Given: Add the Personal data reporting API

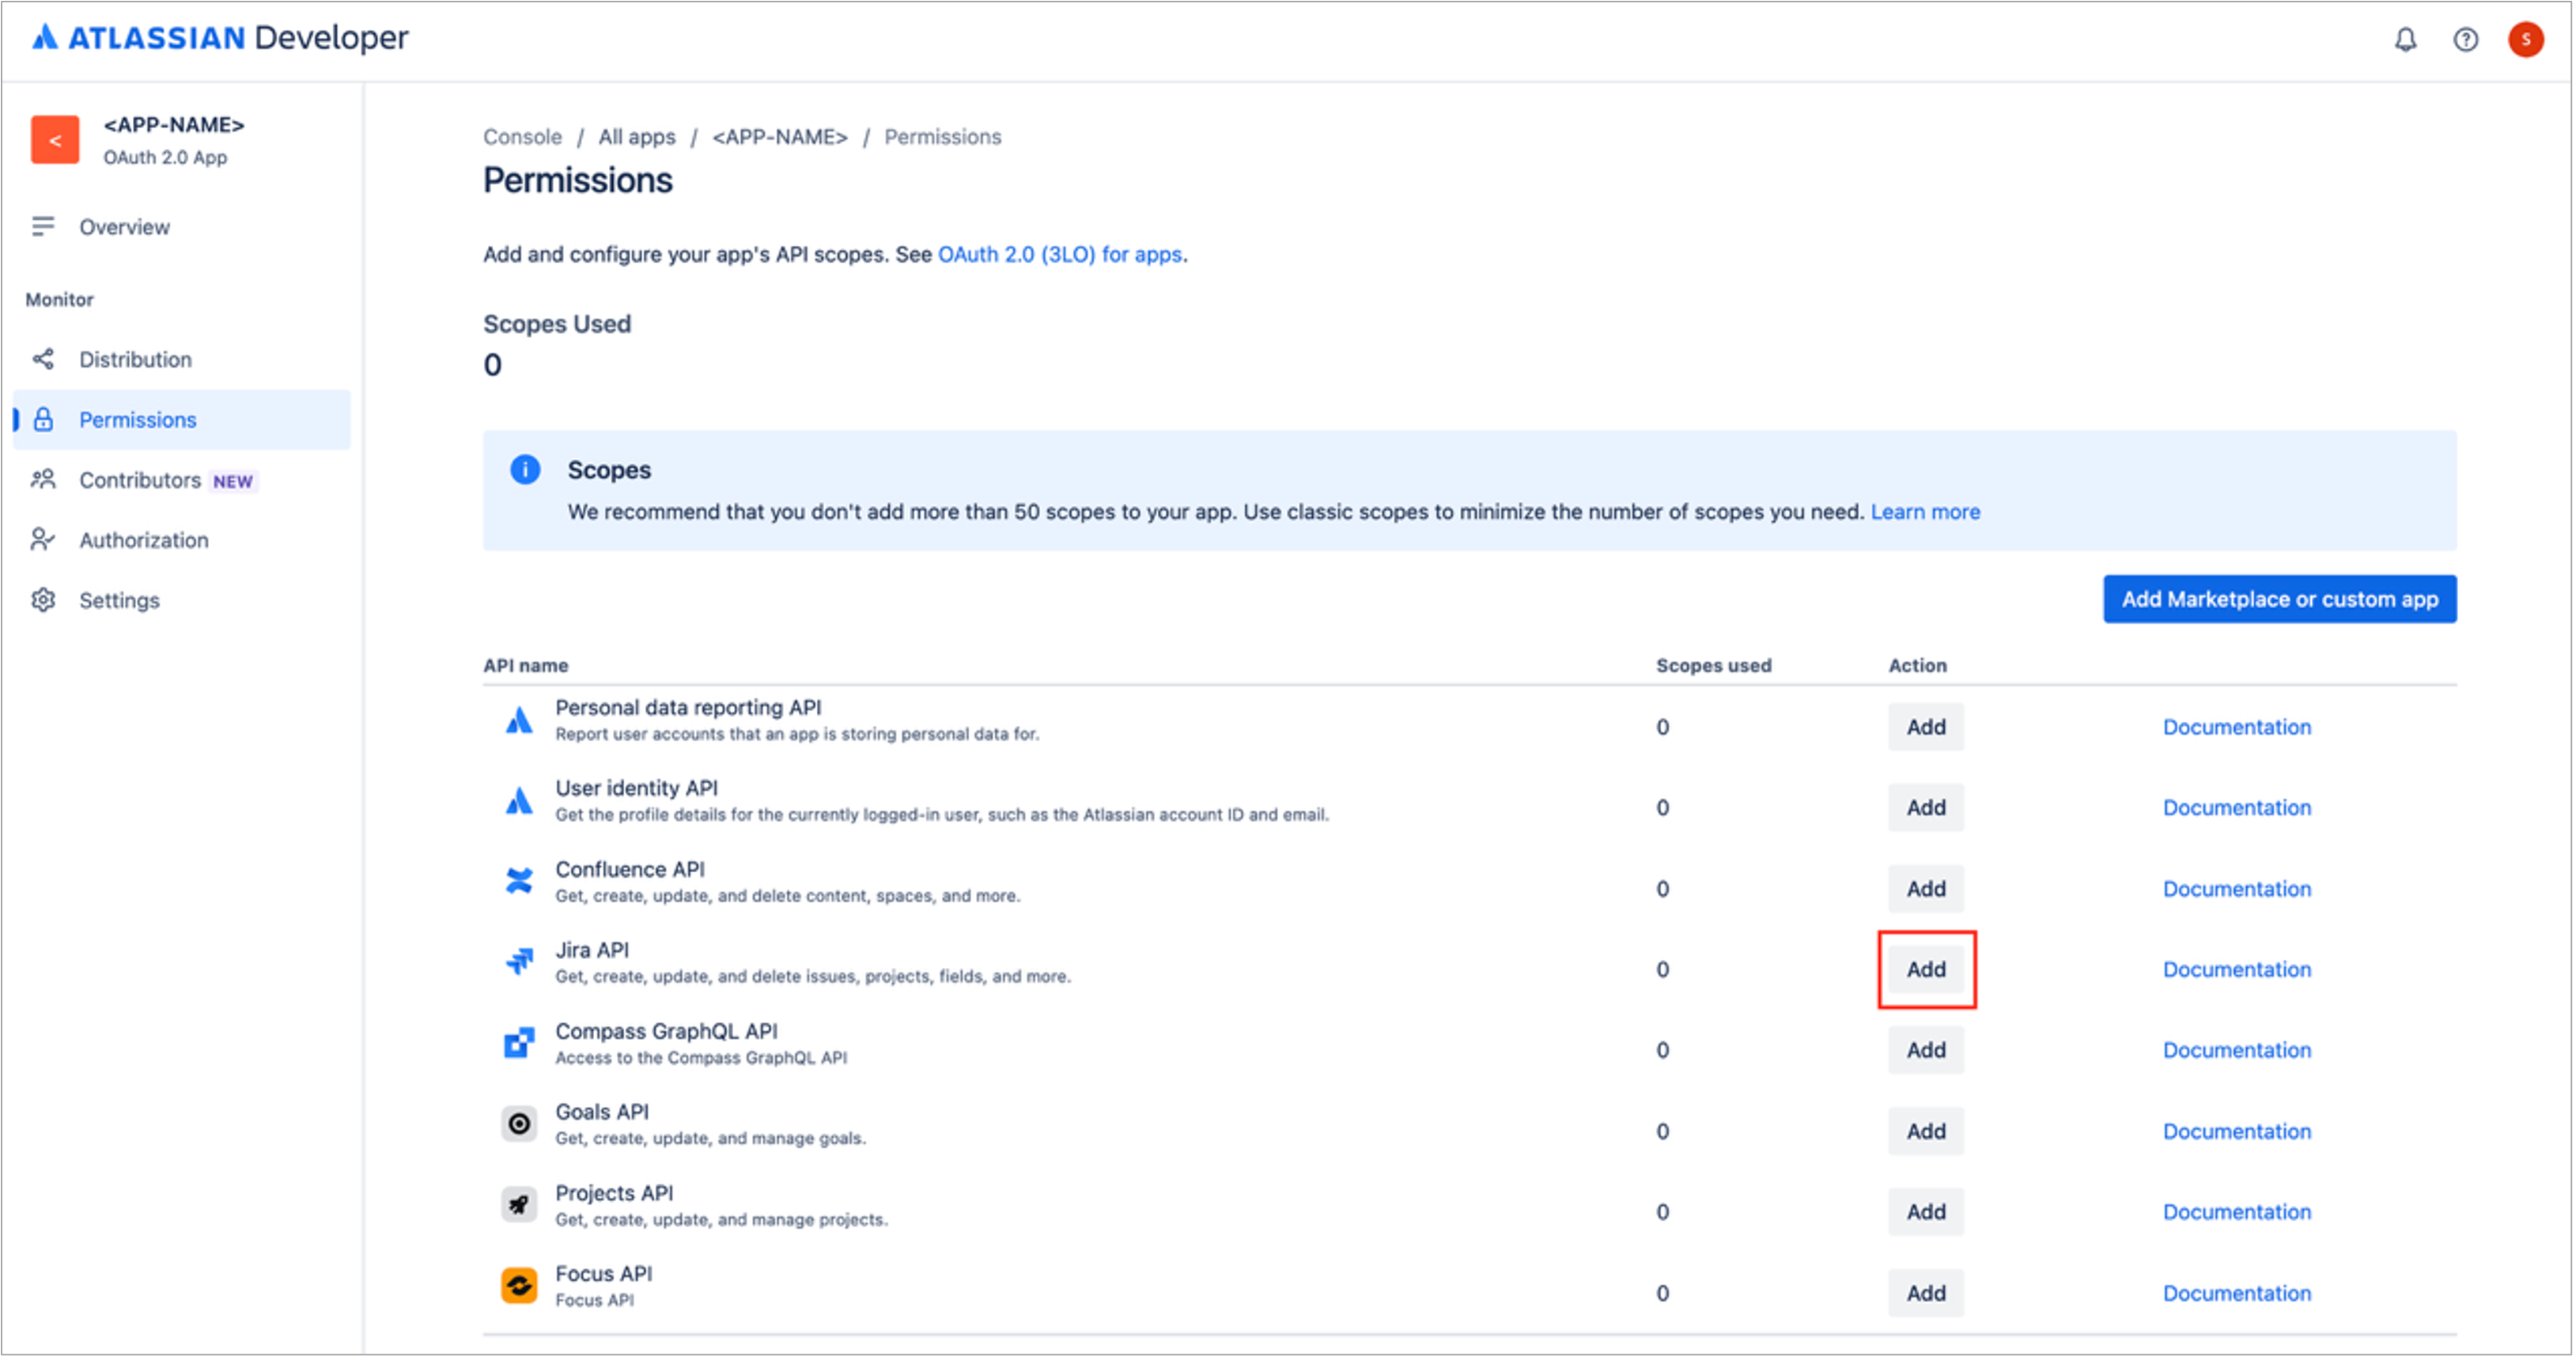Looking at the screenshot, I should pos(1926,727).
